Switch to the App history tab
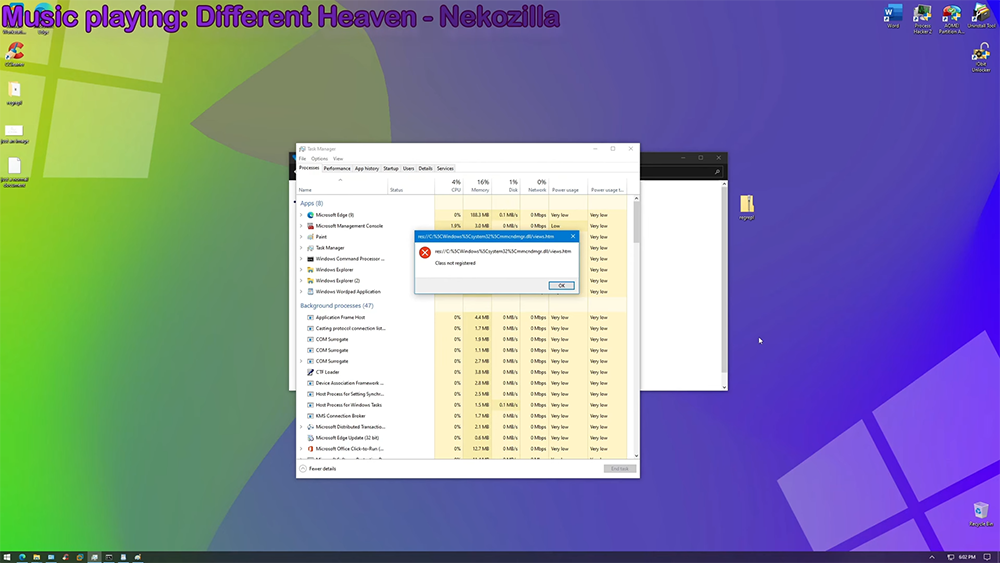 tap(367, 168)
